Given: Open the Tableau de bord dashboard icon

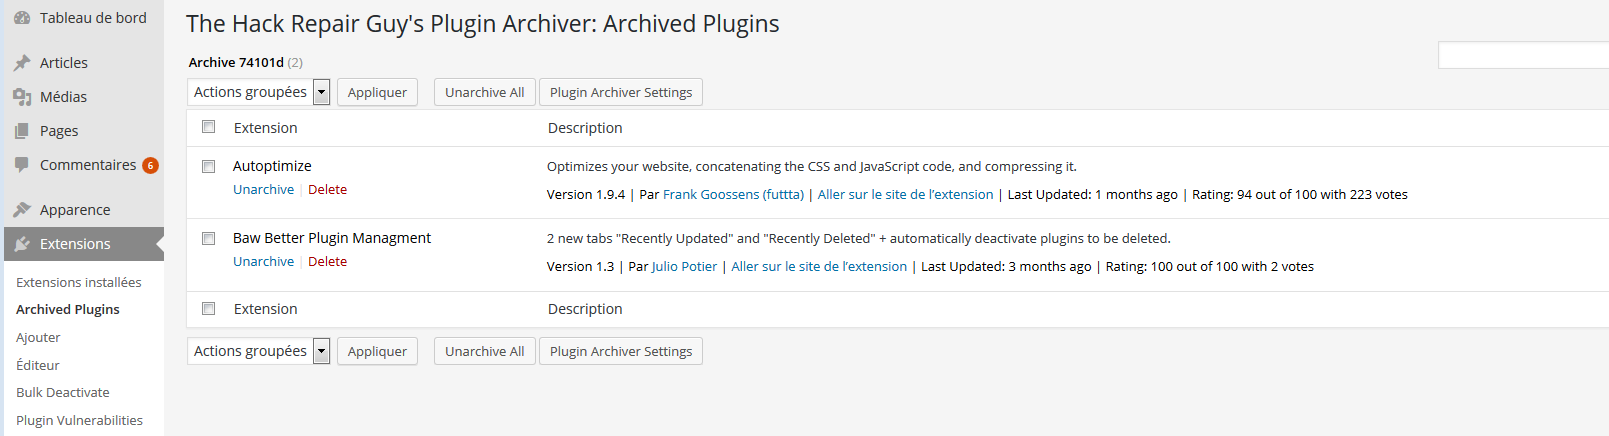Looking at the screenshot, I should pos(22,18).
